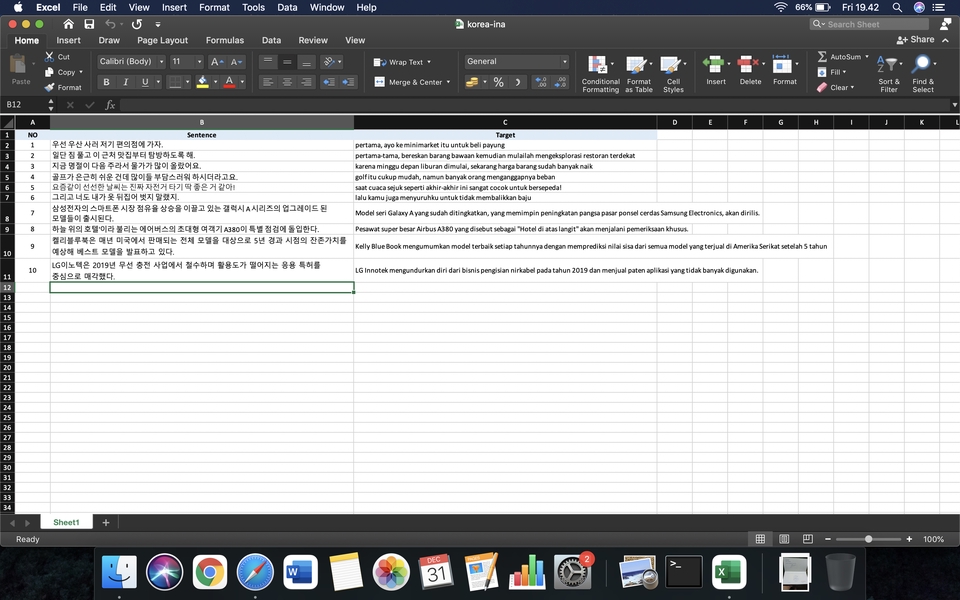Viewport: 960px width, 600px height.
Task: Open the Window menu in the menu bar
Action: (x=327, y=7)
